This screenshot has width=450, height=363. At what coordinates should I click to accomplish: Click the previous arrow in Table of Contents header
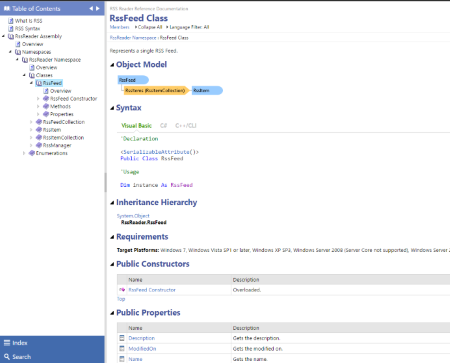tap(91, 9)
